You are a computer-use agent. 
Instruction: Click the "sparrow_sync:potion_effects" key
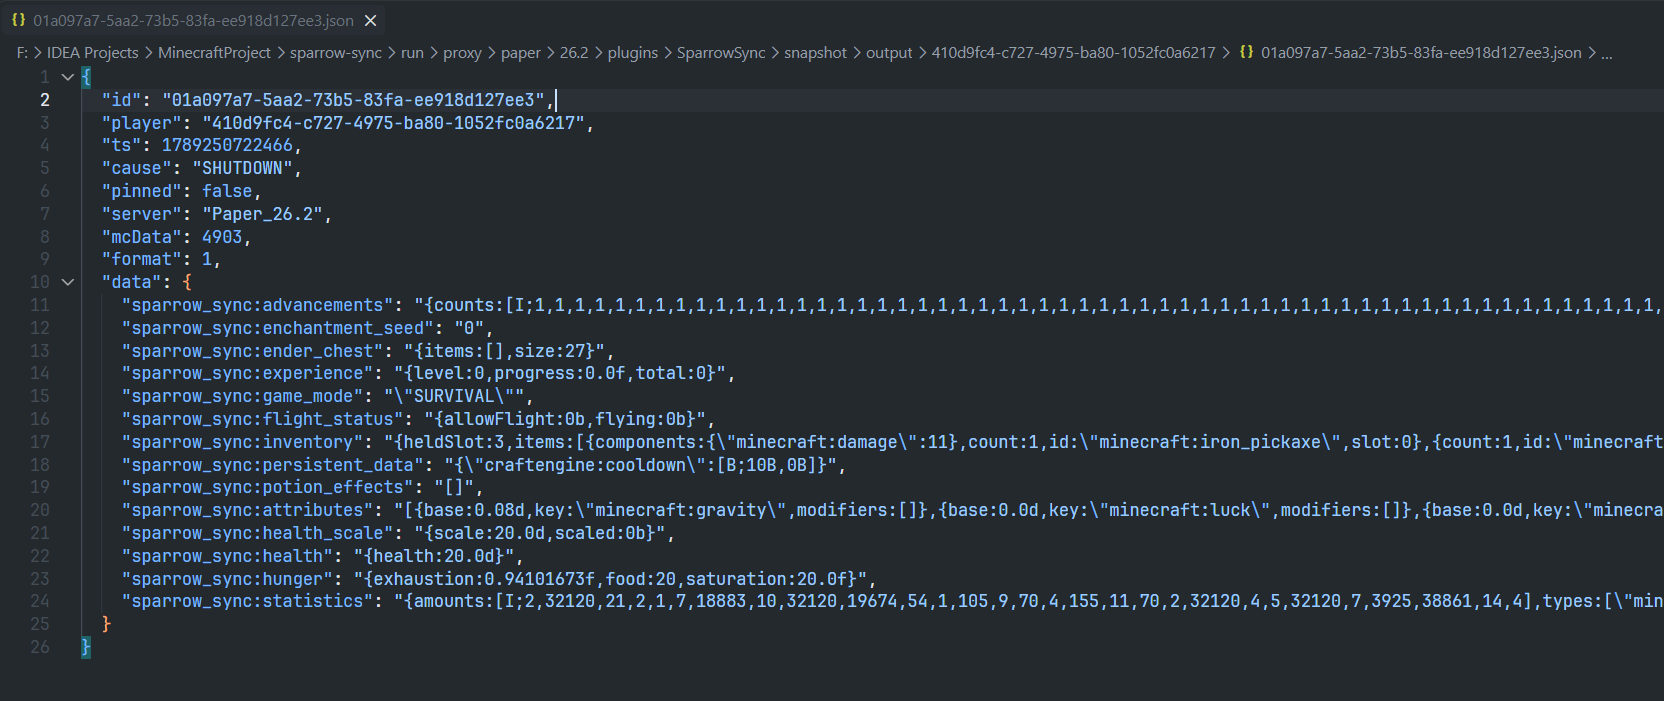pyautogui.click(x=267, y=487)
